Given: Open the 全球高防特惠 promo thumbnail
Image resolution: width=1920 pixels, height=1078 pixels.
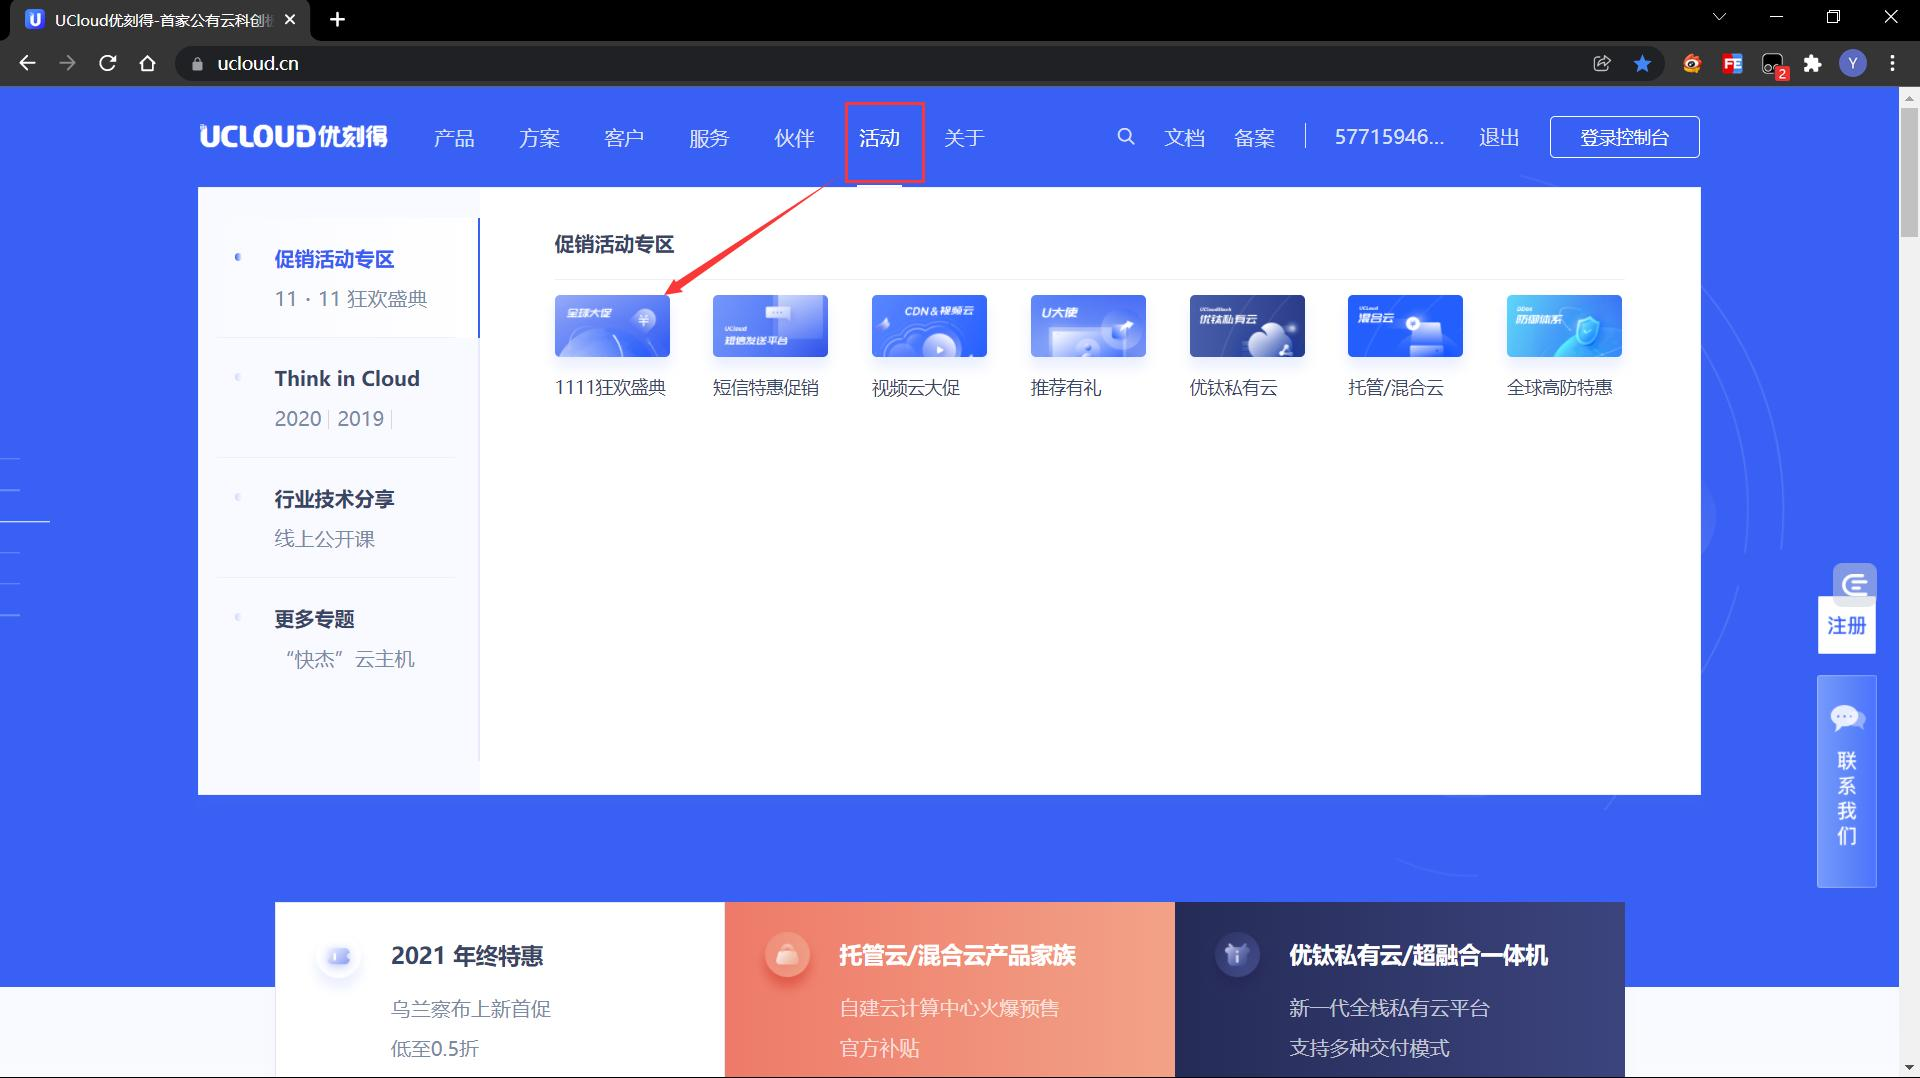Looking at the screenshot, I should coord(1564,326).
